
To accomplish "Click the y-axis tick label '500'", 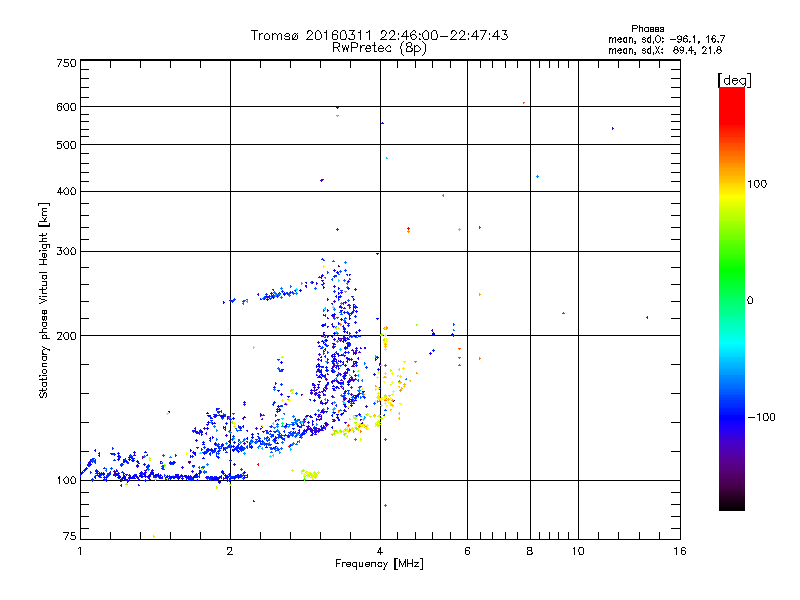I will 66,145.
